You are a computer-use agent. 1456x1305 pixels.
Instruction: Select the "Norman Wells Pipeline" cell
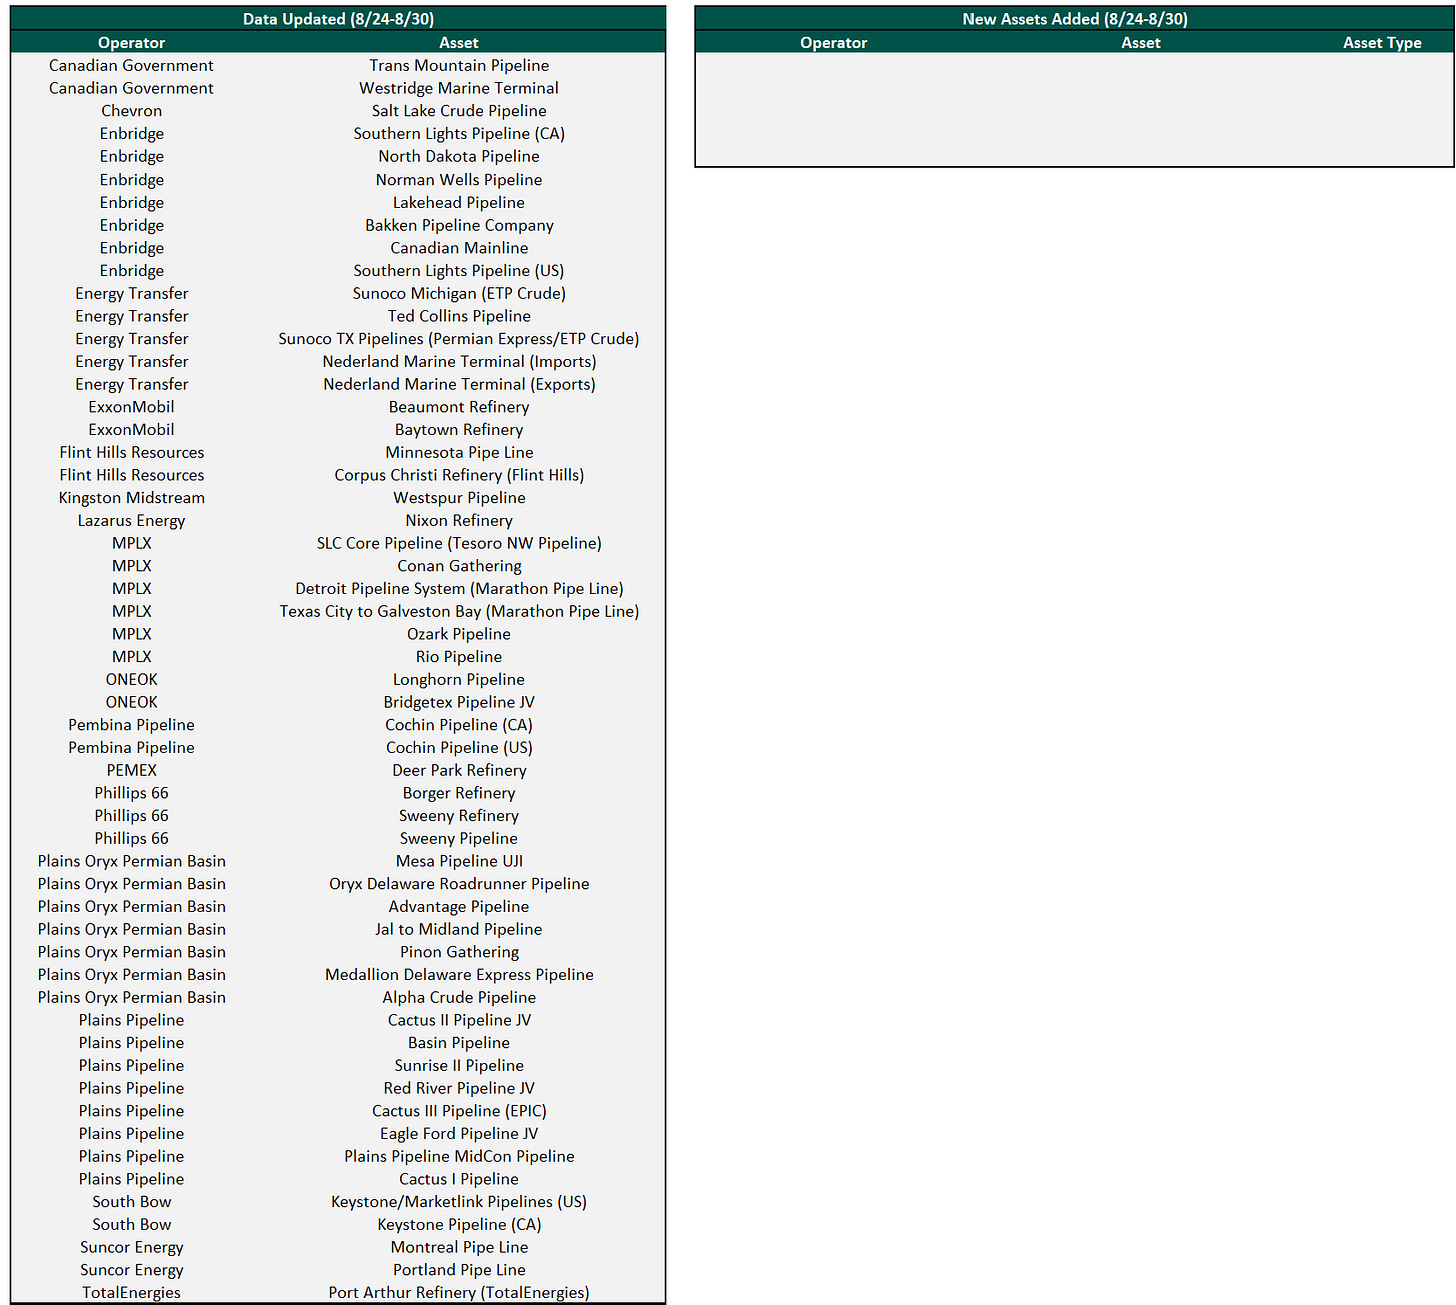[x=459, y=180]
